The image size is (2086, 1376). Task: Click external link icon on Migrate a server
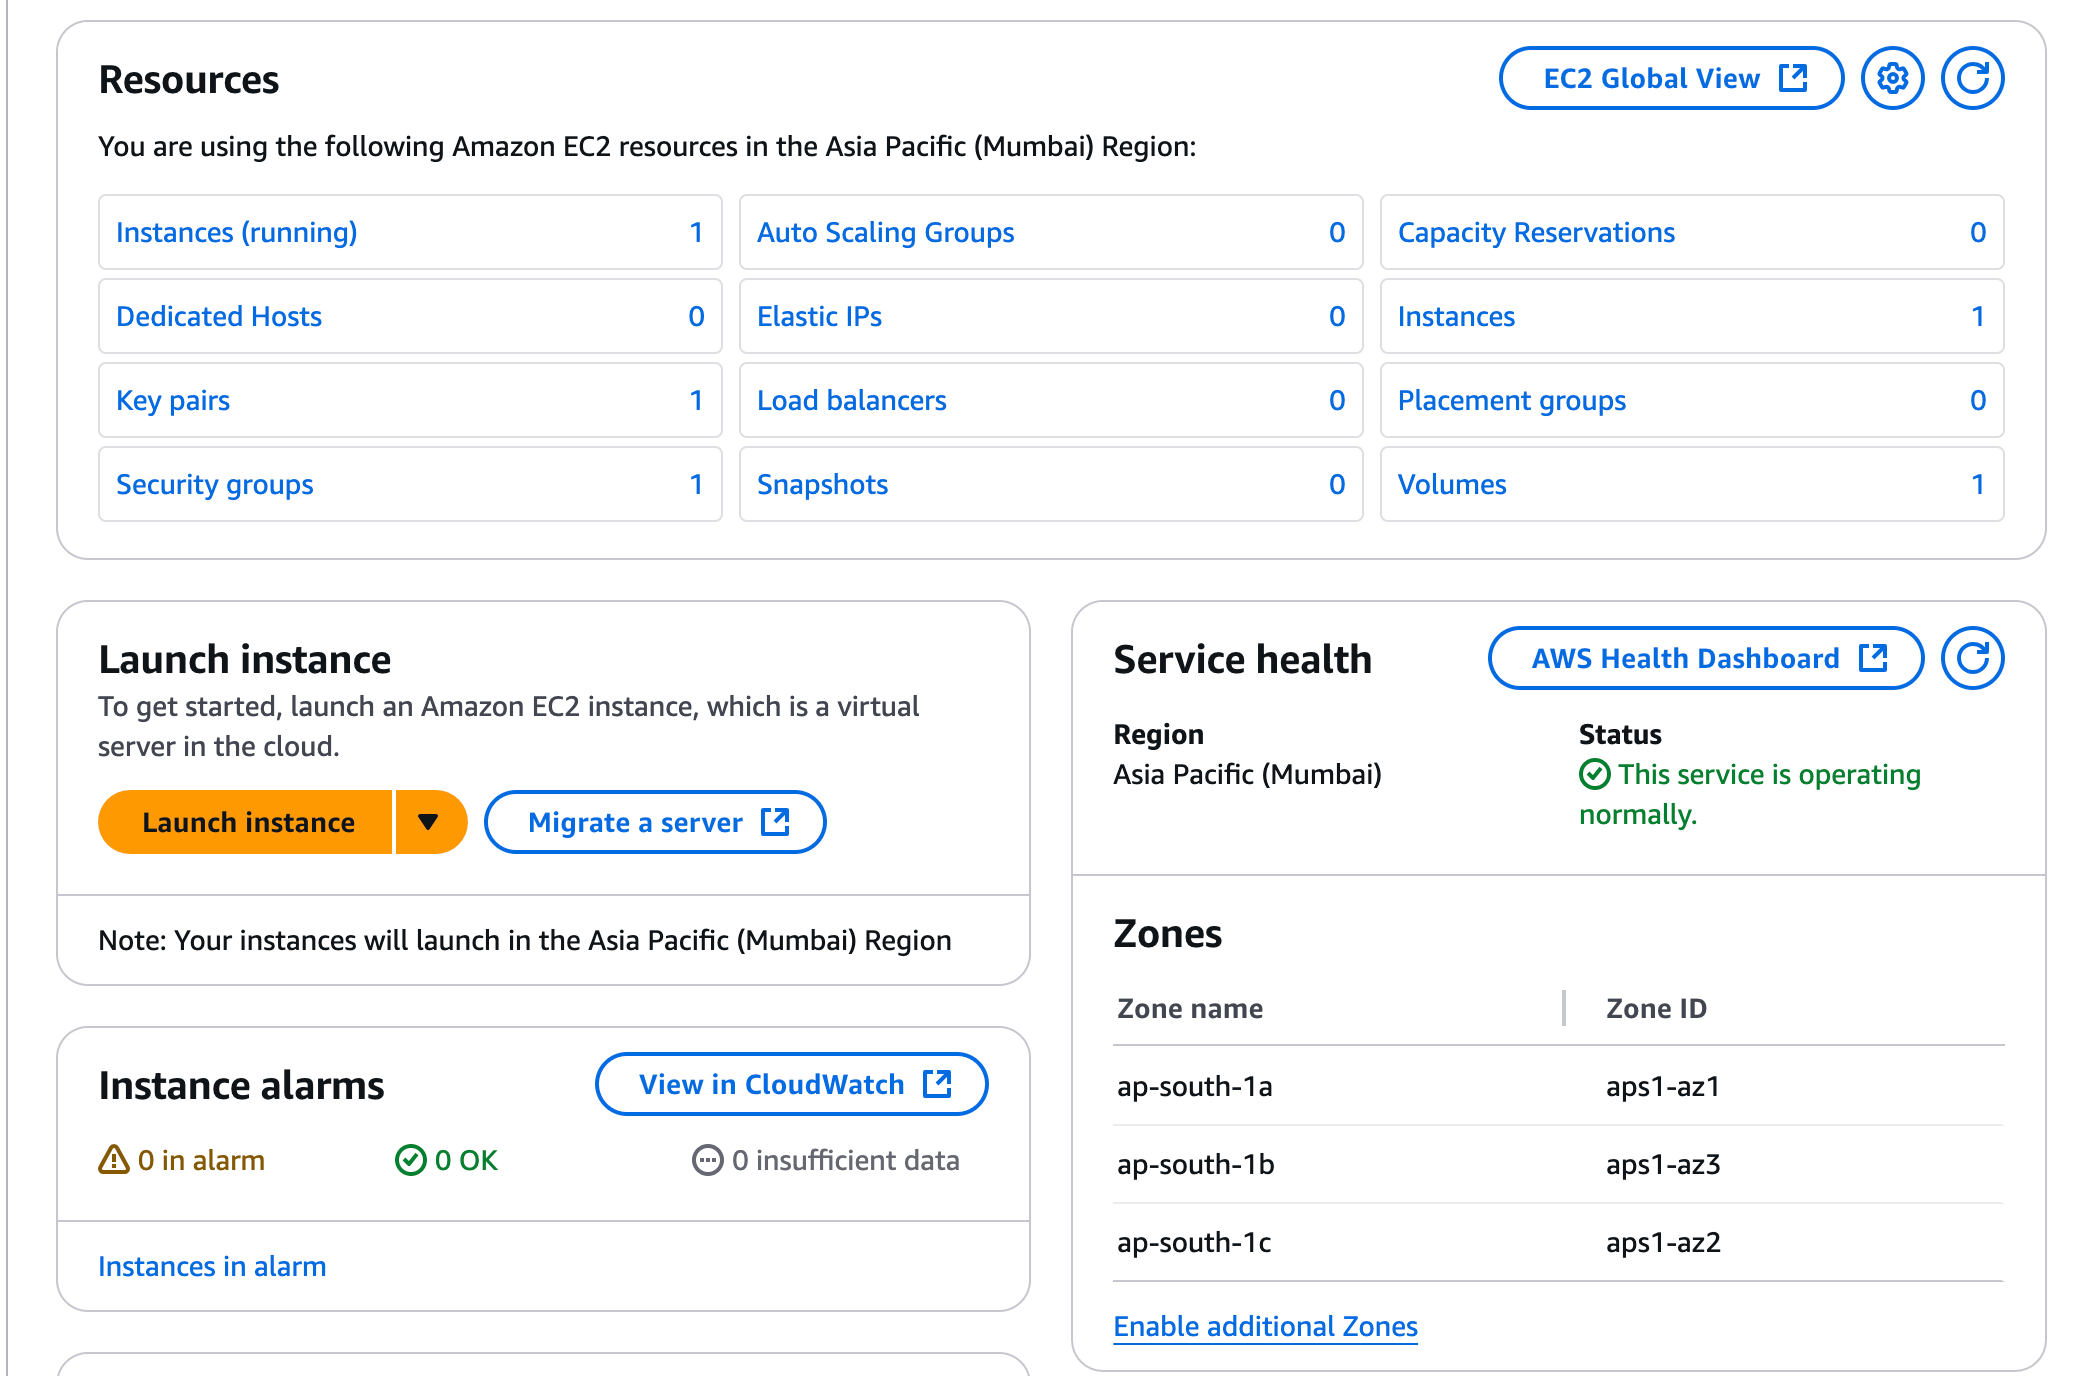coord(776,822)
